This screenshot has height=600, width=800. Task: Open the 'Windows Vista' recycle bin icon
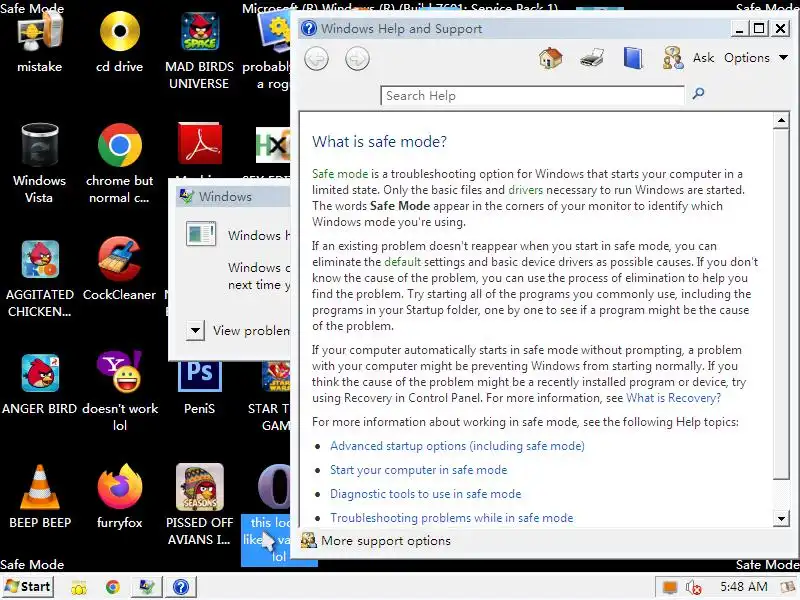[x=39, y=145]
